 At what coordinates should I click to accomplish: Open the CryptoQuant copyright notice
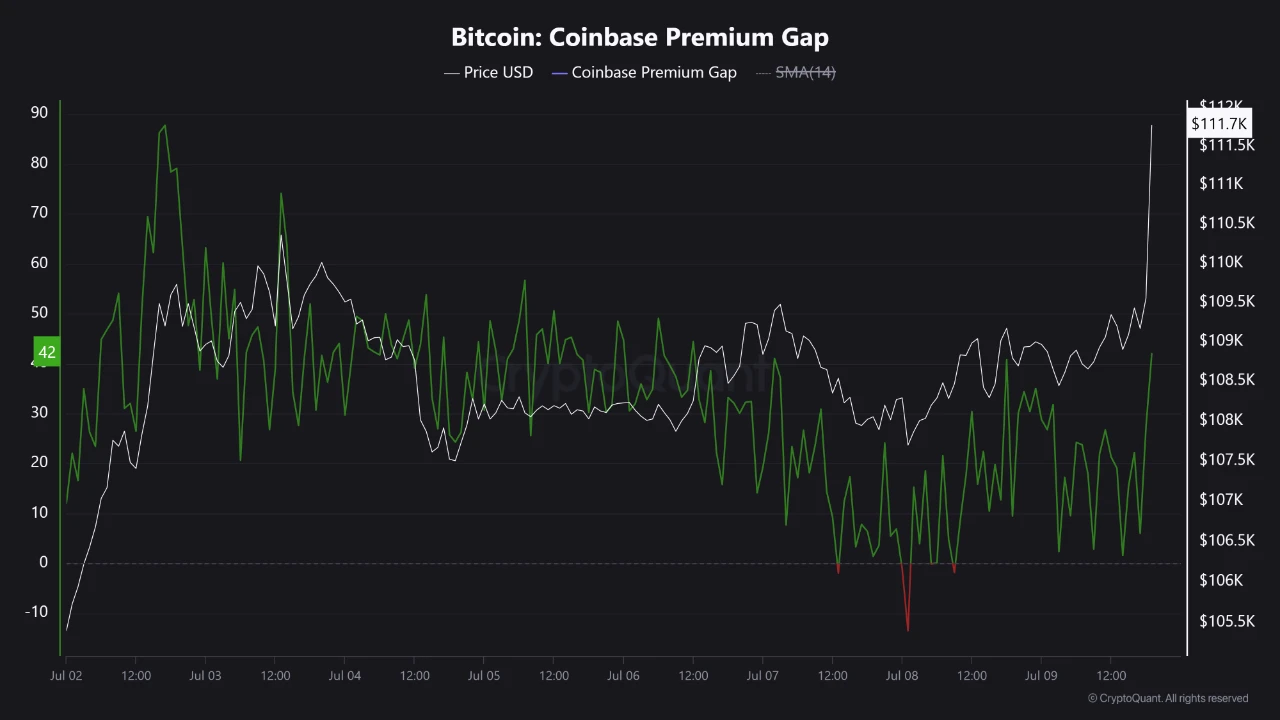coord(1167,698)
